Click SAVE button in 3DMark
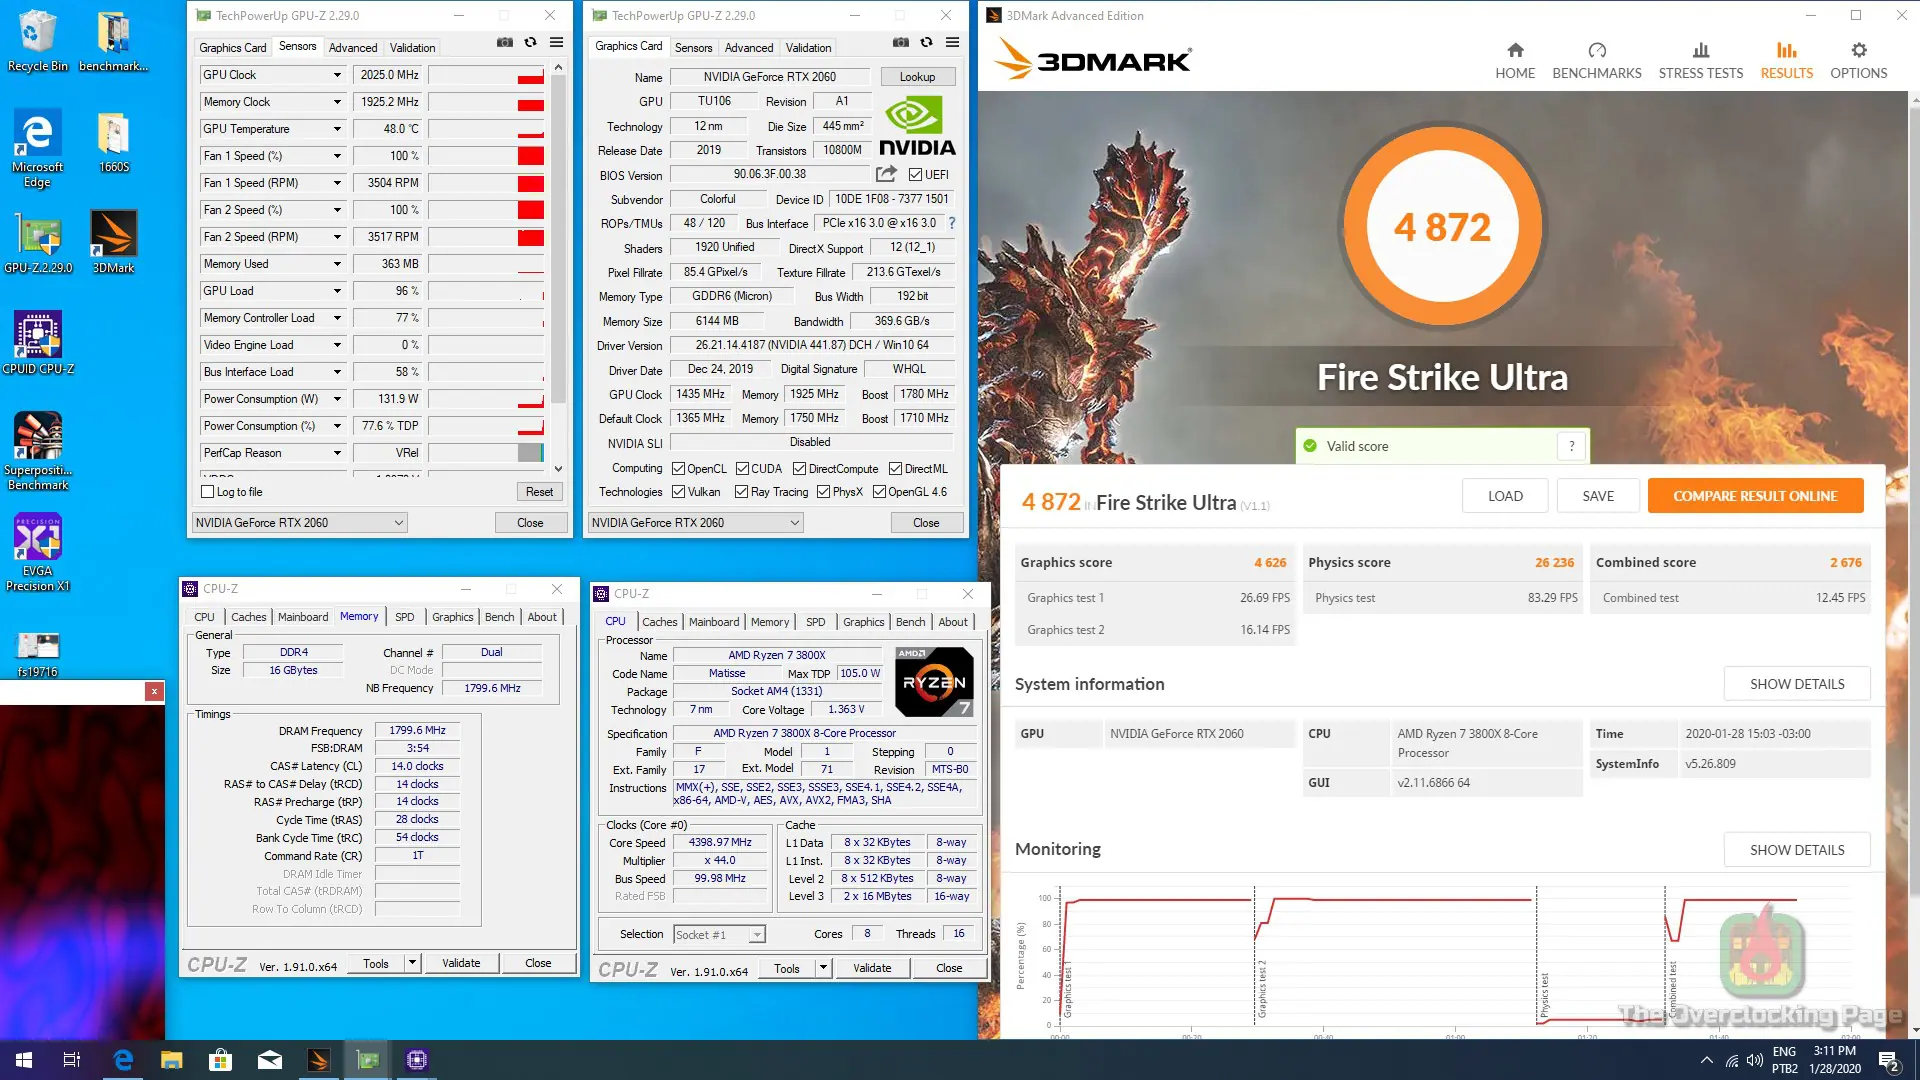Viewport: 1920px width, 1080px height. [1598, 496]
